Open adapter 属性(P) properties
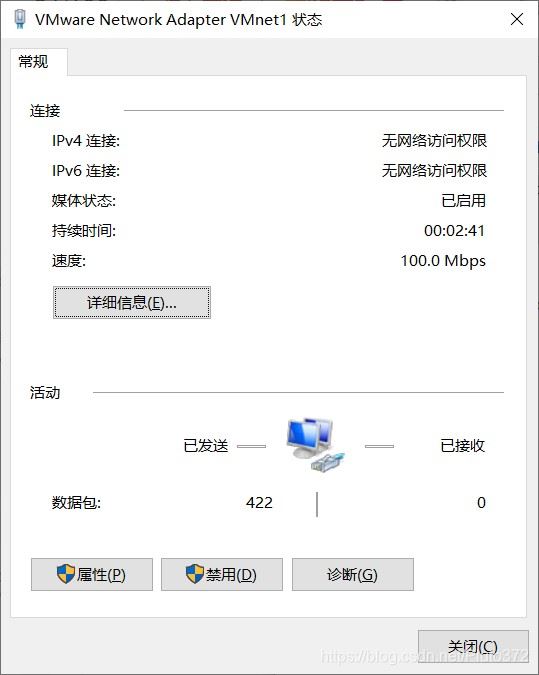539x675 pixels. (x=92, y=574)
